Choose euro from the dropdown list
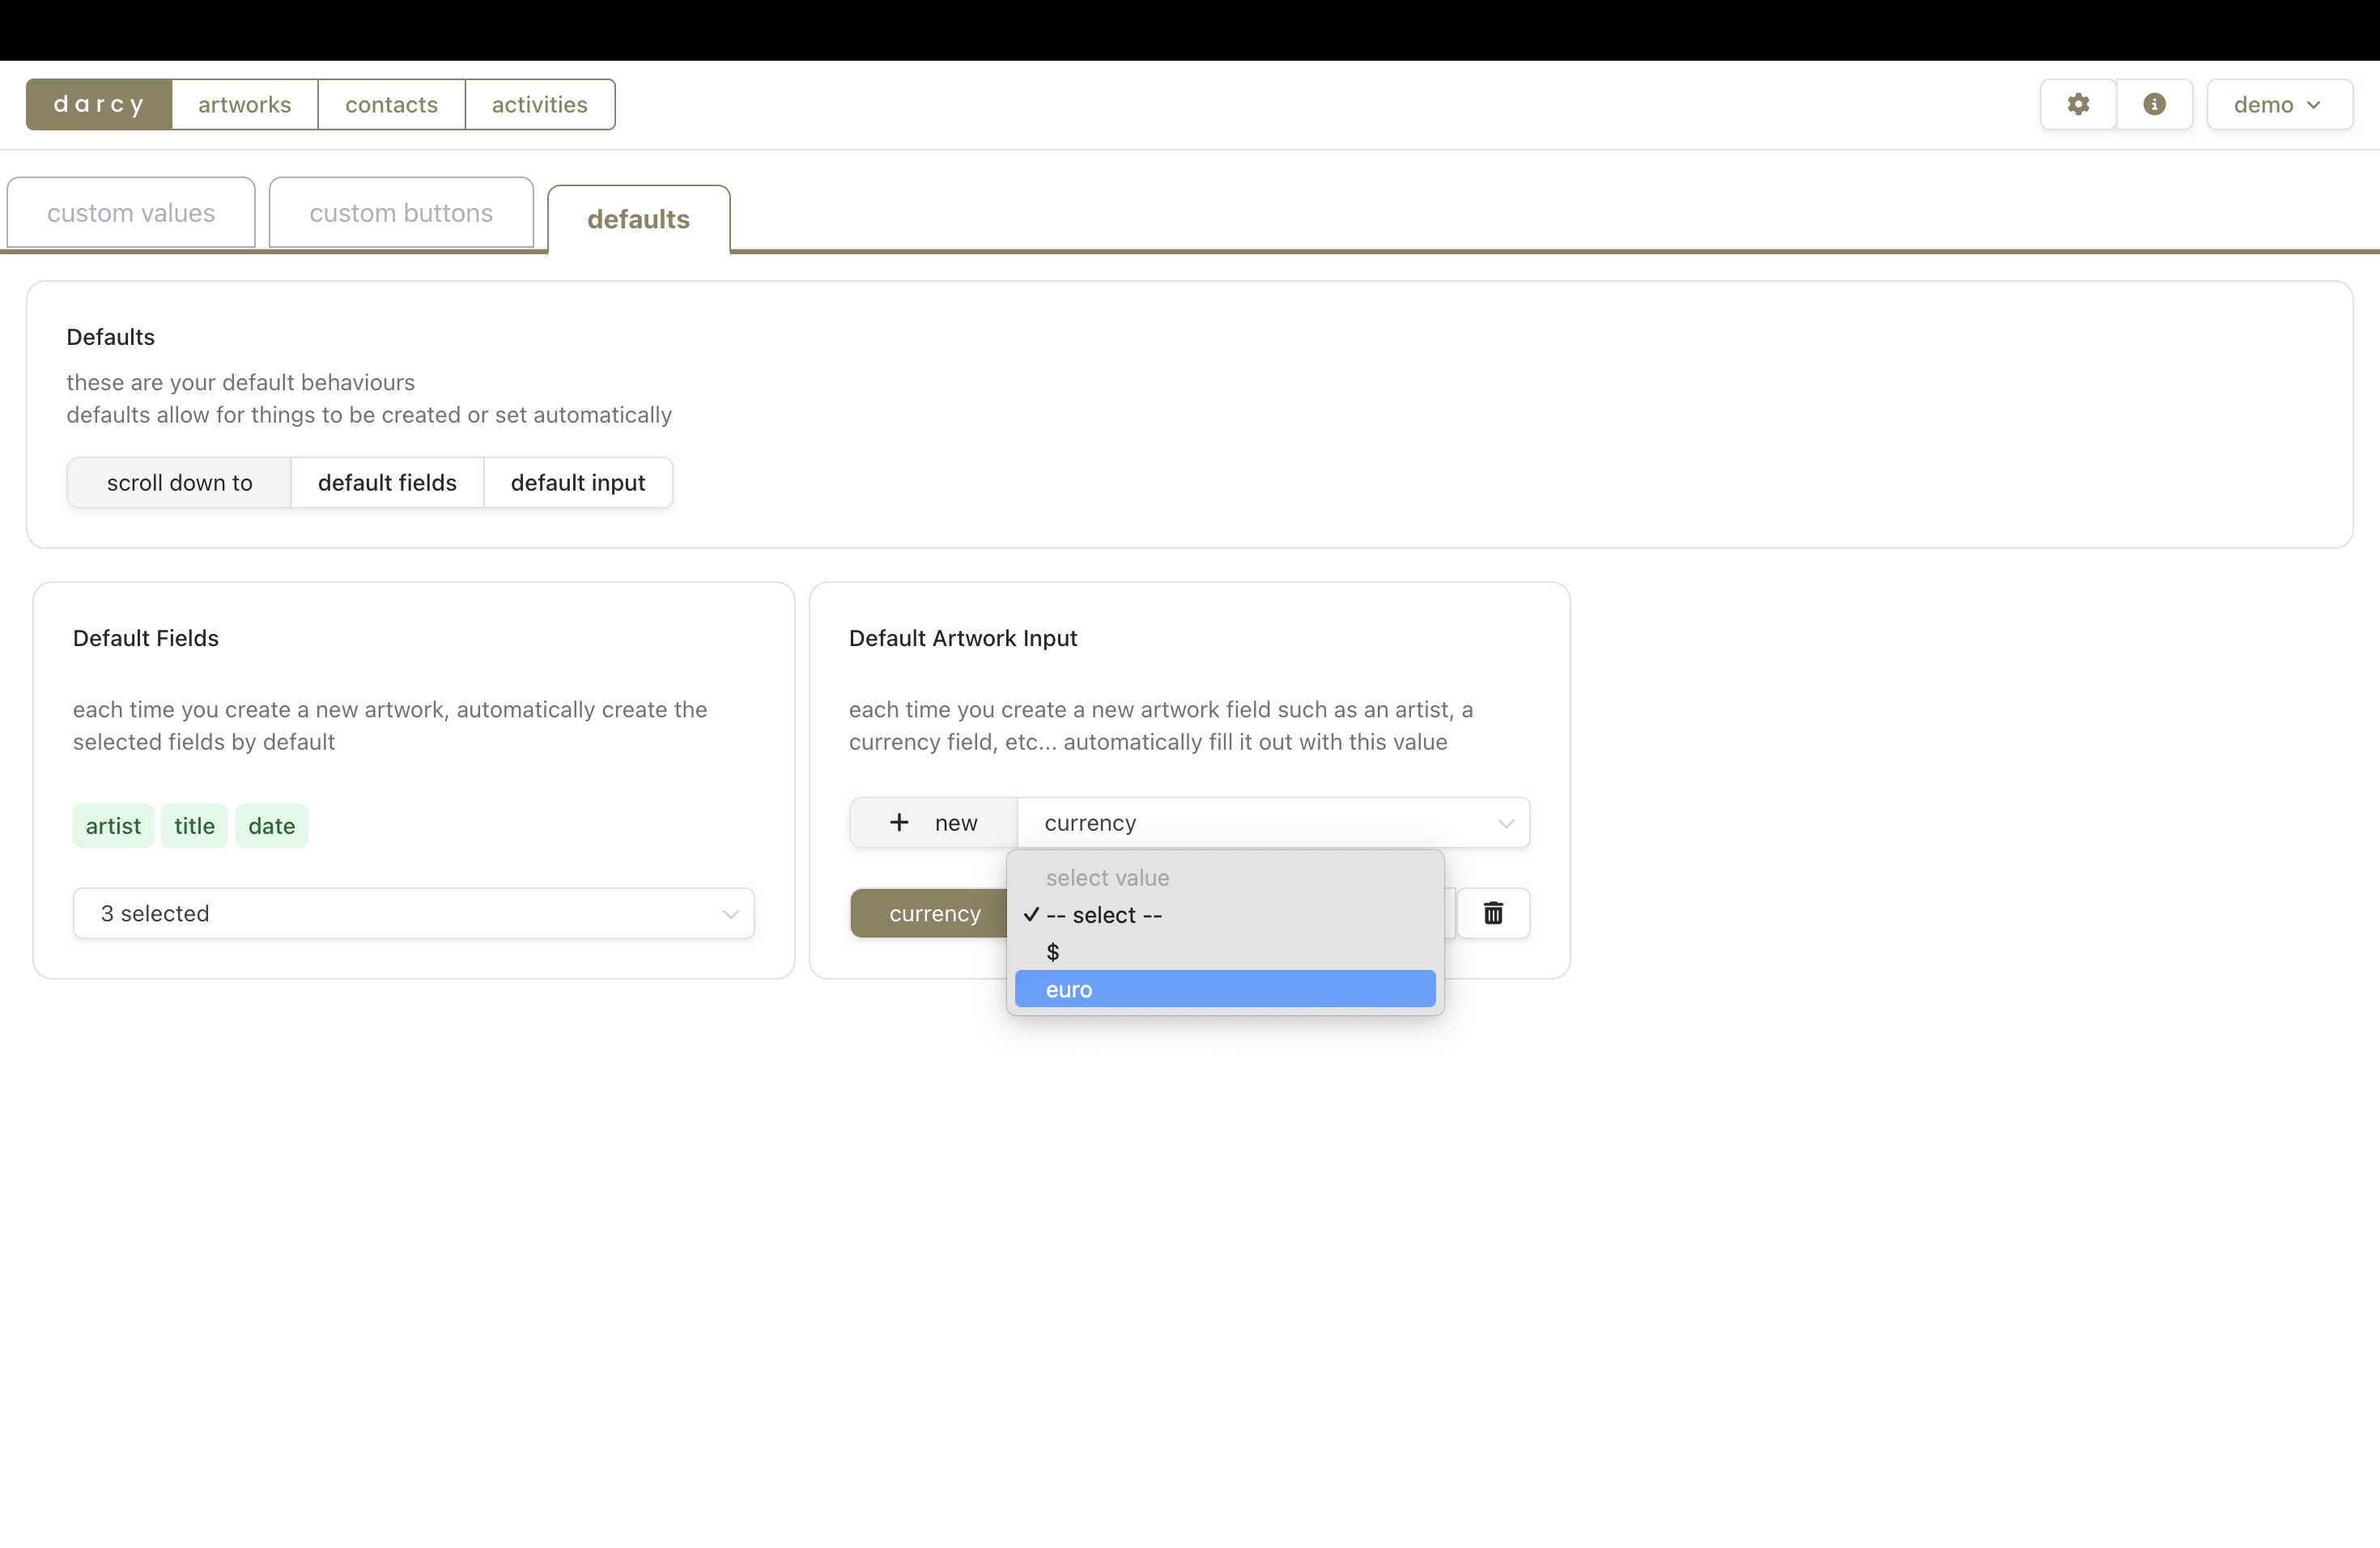 [1224, 989]
